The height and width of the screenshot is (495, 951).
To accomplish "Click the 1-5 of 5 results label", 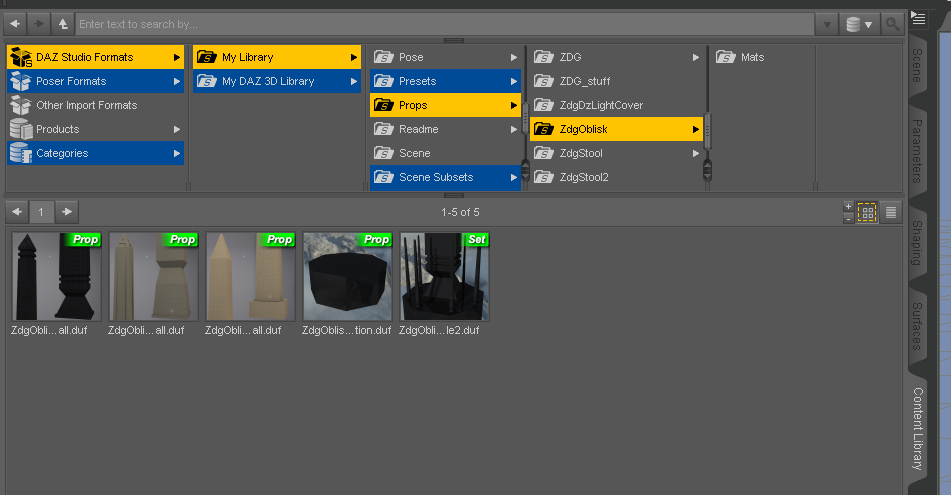I will pyautogui.click(x=460, y=212).
